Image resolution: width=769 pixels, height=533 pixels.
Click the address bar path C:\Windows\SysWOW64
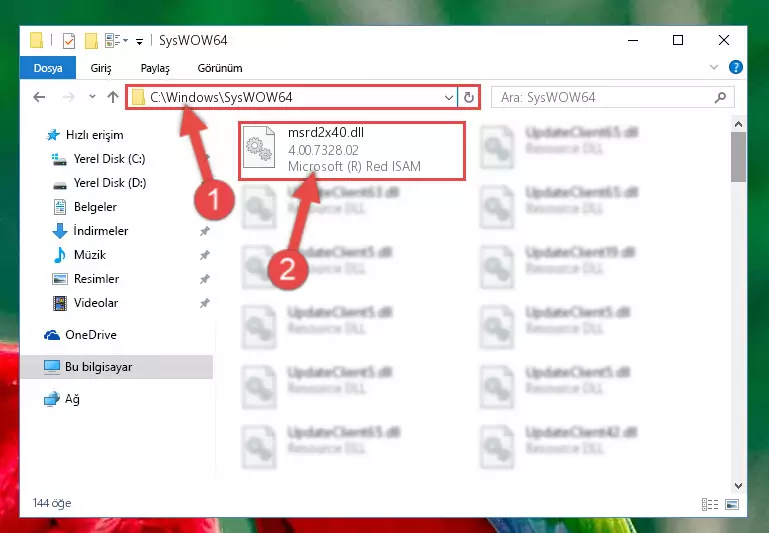(221, 97)
